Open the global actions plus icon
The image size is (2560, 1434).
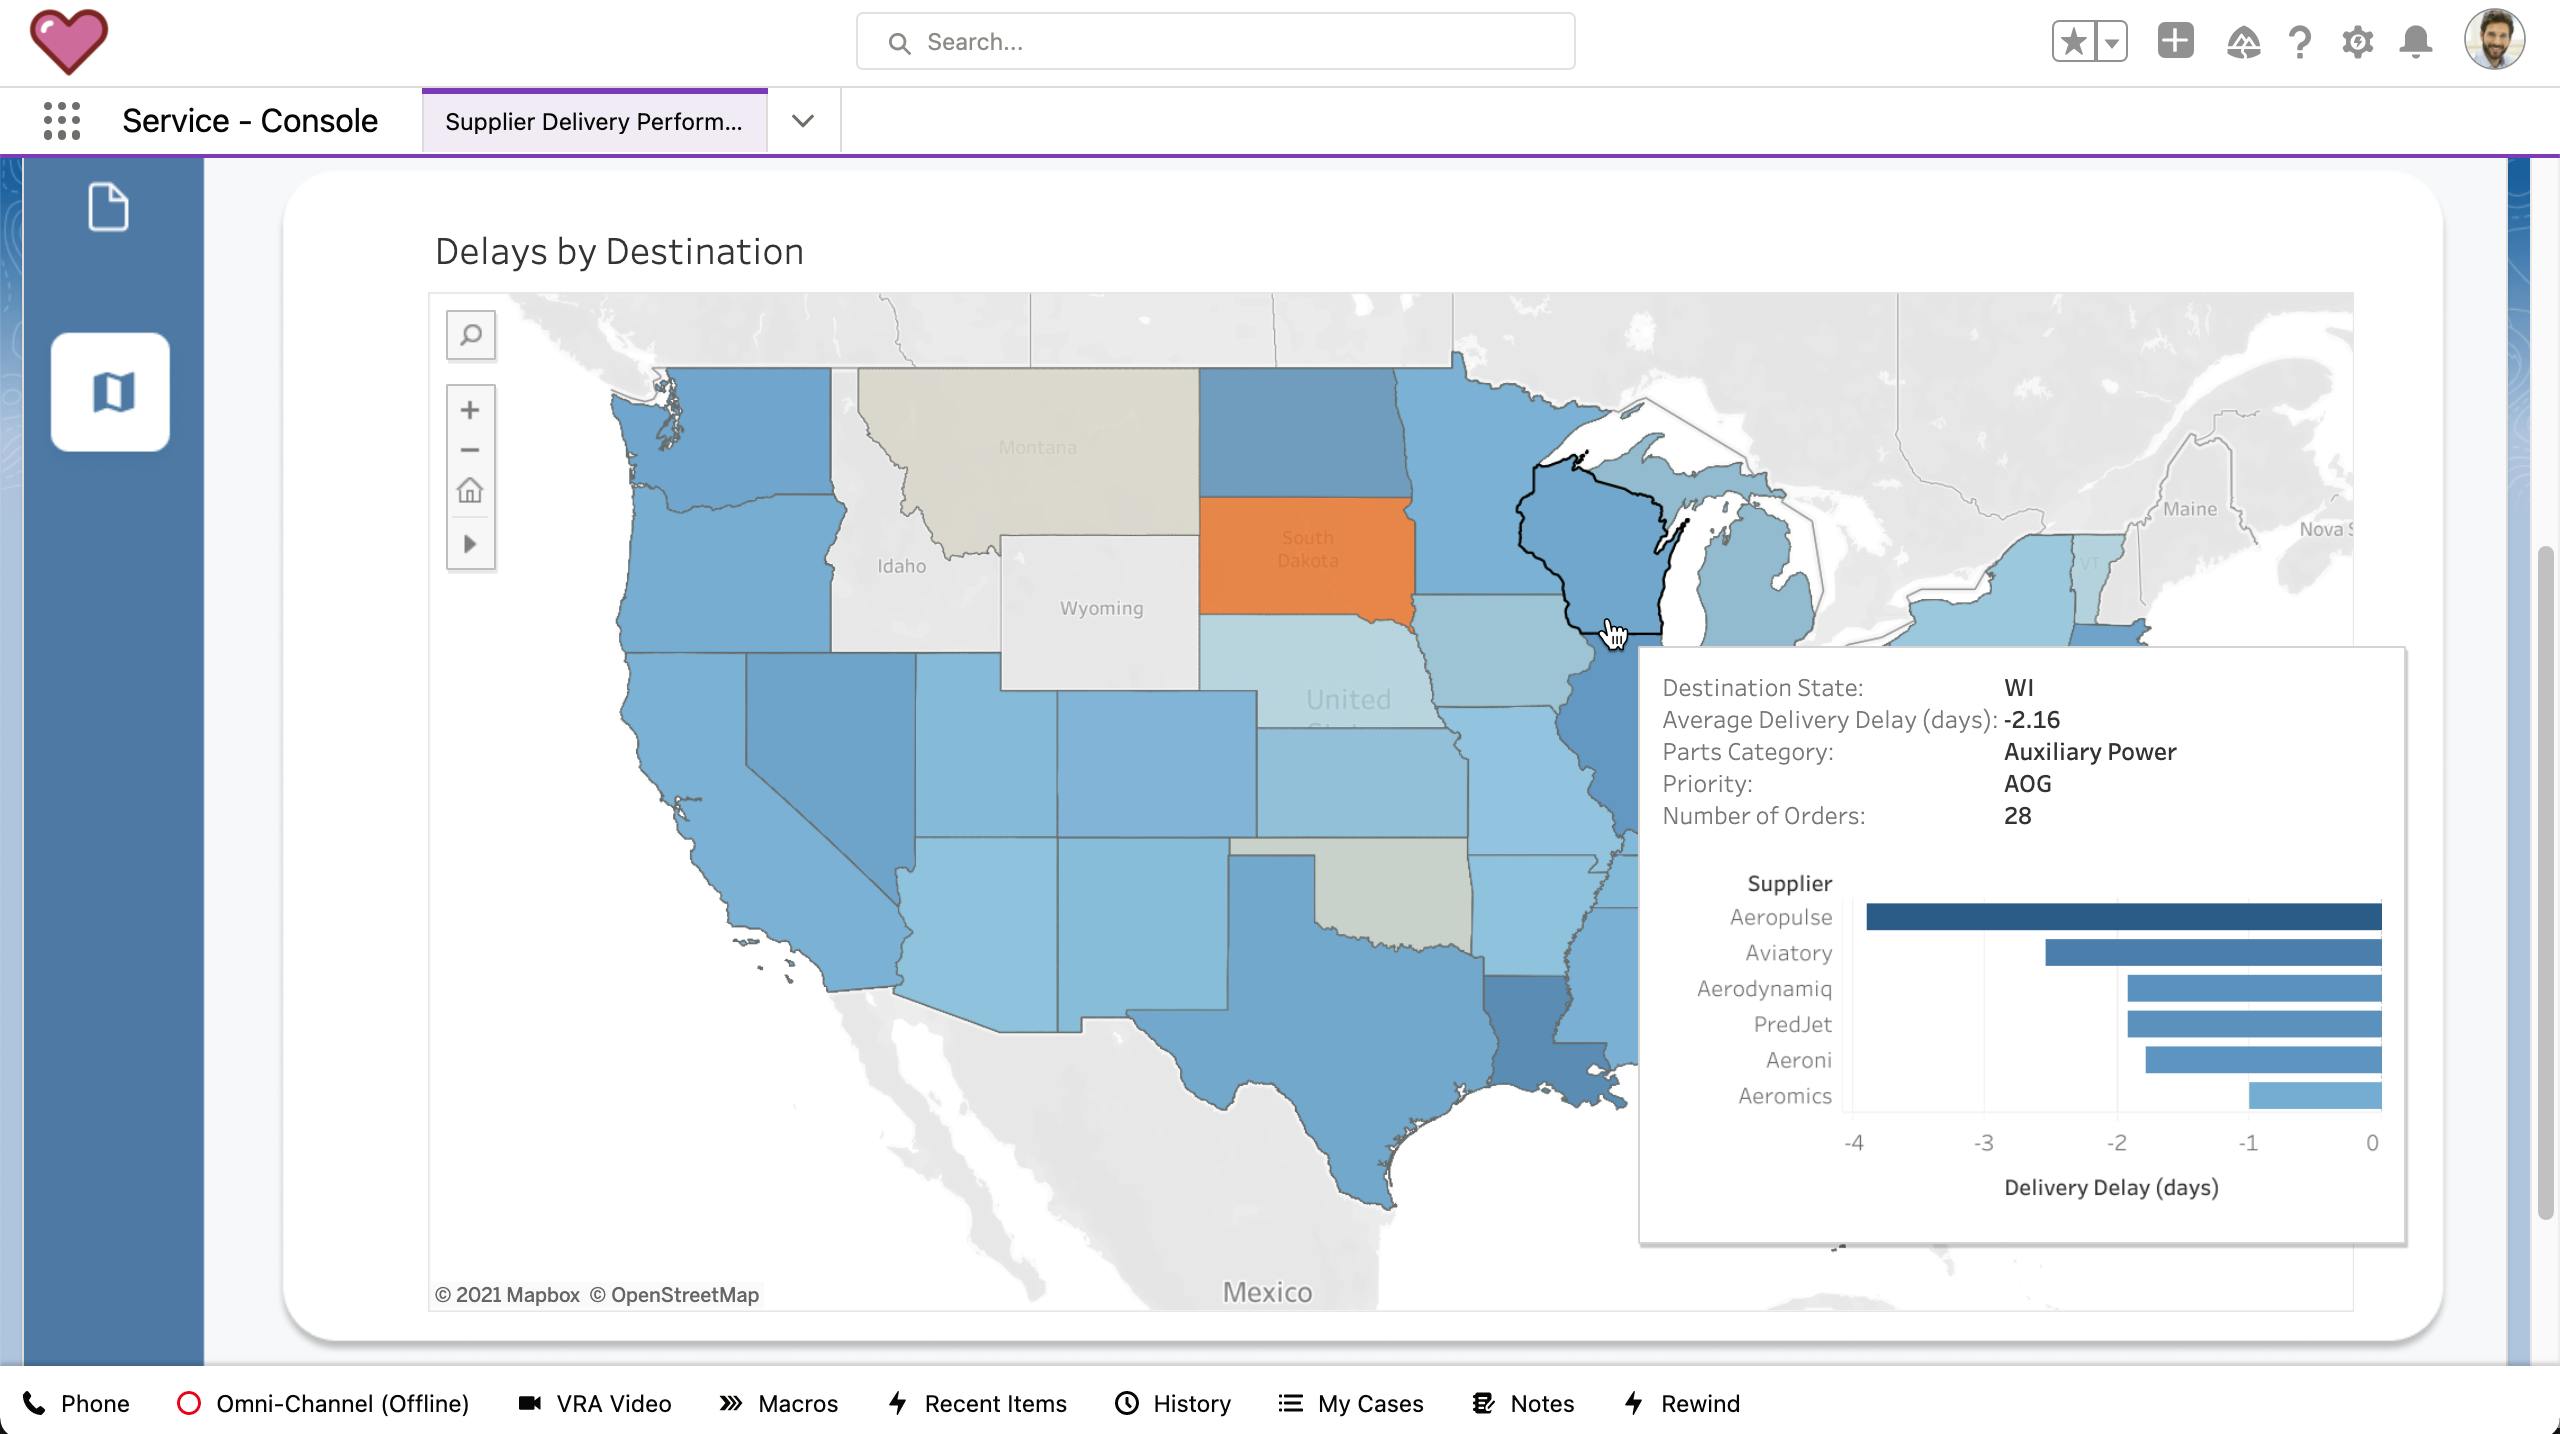point(2175,42)
